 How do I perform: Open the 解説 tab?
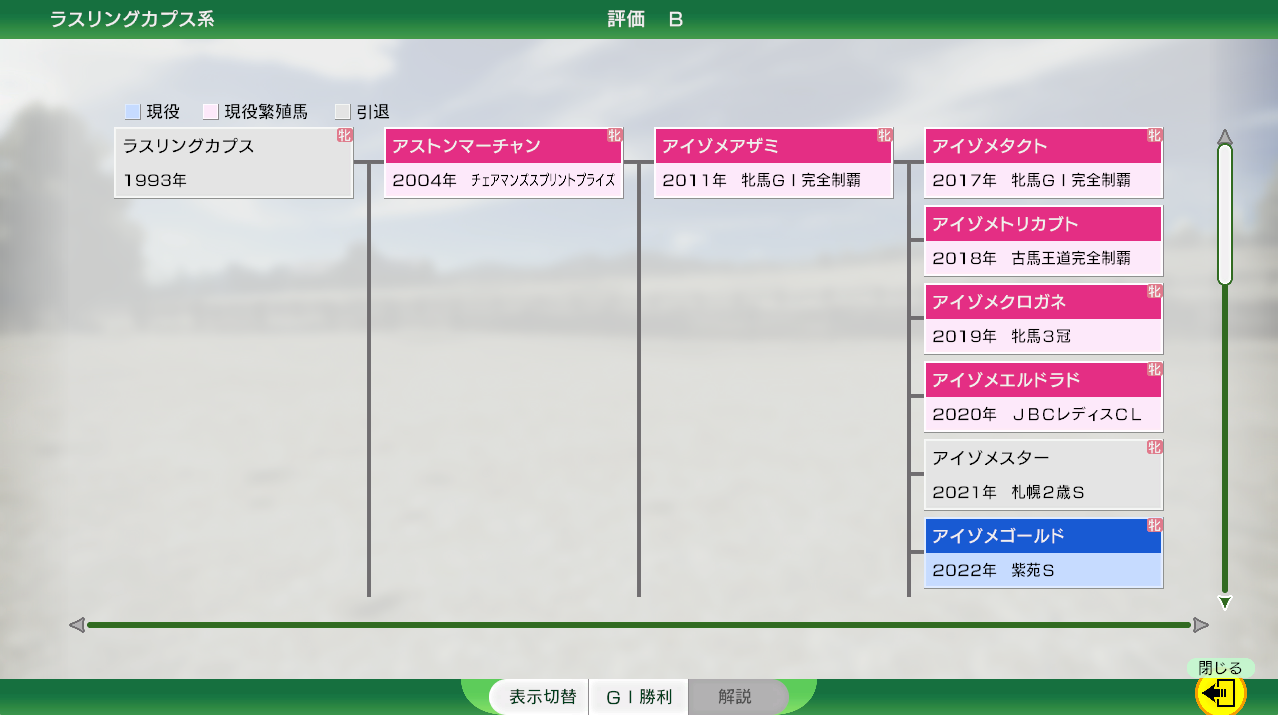point(735,697)
